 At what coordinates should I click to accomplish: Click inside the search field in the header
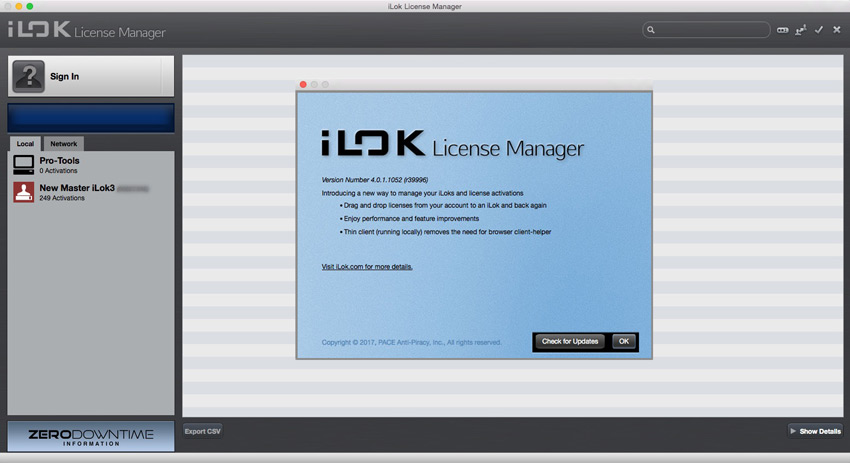coord(706,30)
